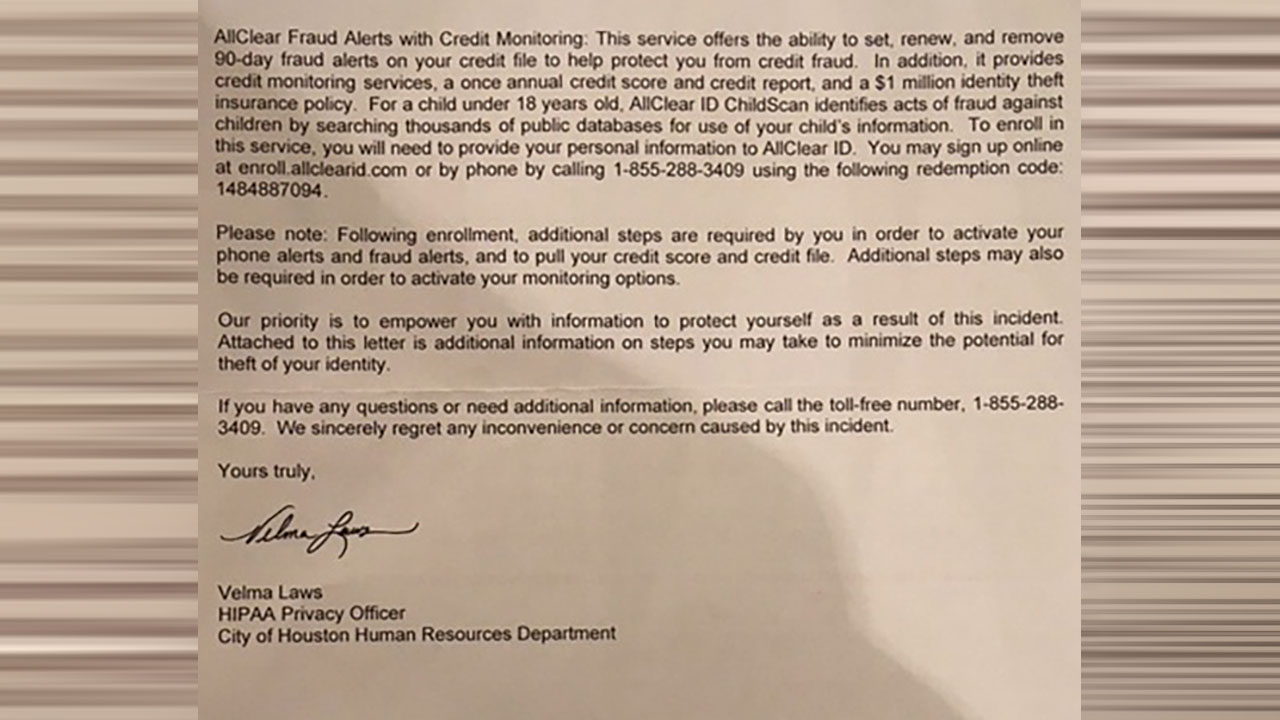Select the redemption code 1484887094
The width and height of the screenshot is (1280, 720).
270,189
